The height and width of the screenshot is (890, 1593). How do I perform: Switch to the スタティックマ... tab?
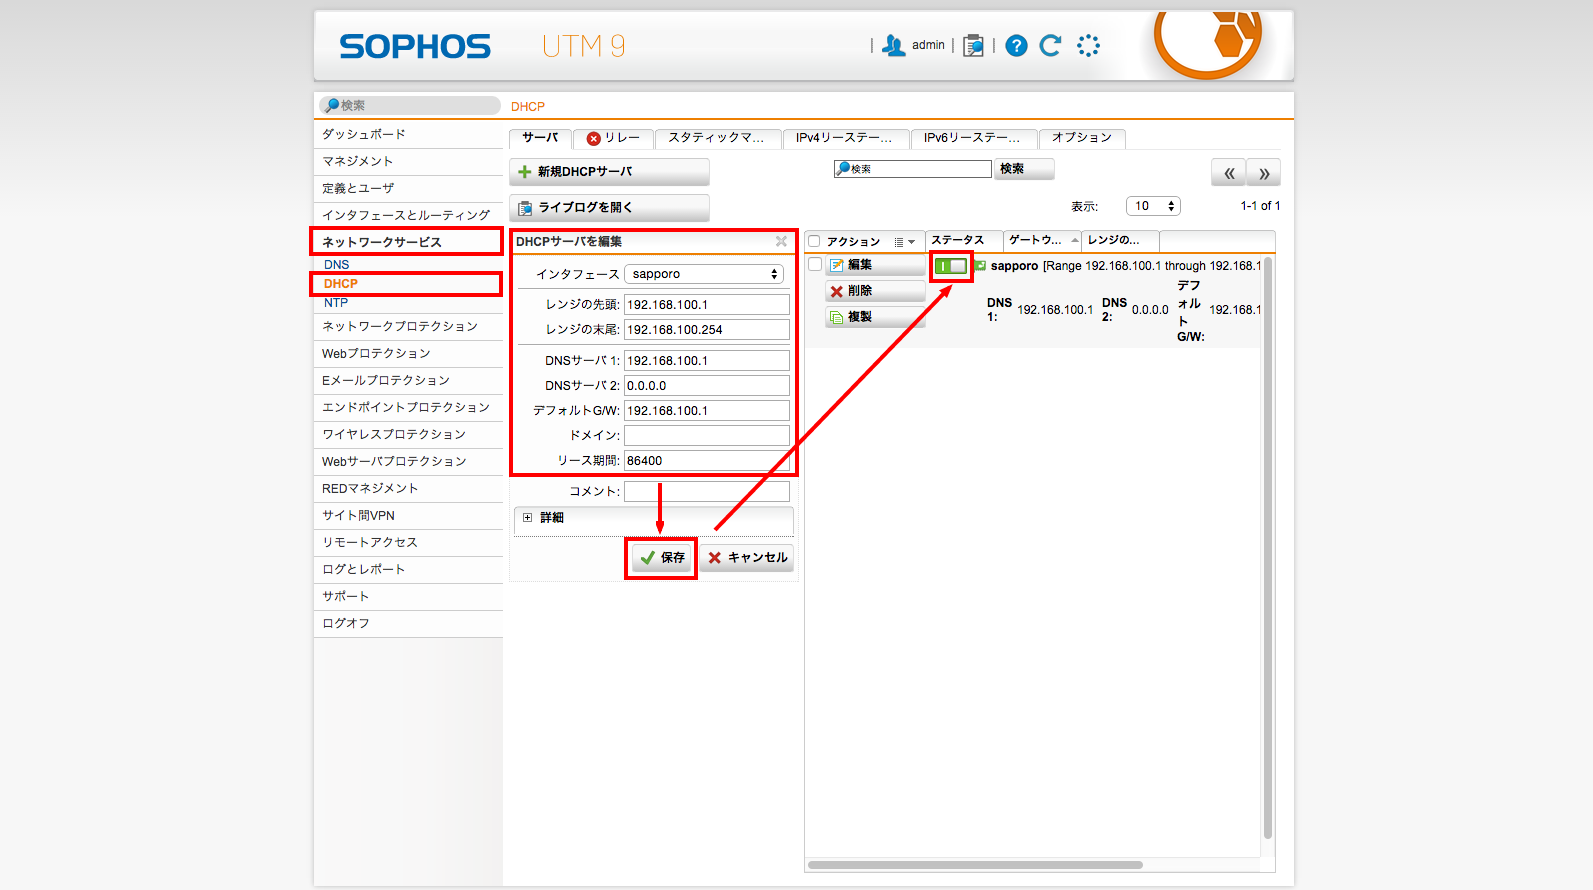(718, 138)
